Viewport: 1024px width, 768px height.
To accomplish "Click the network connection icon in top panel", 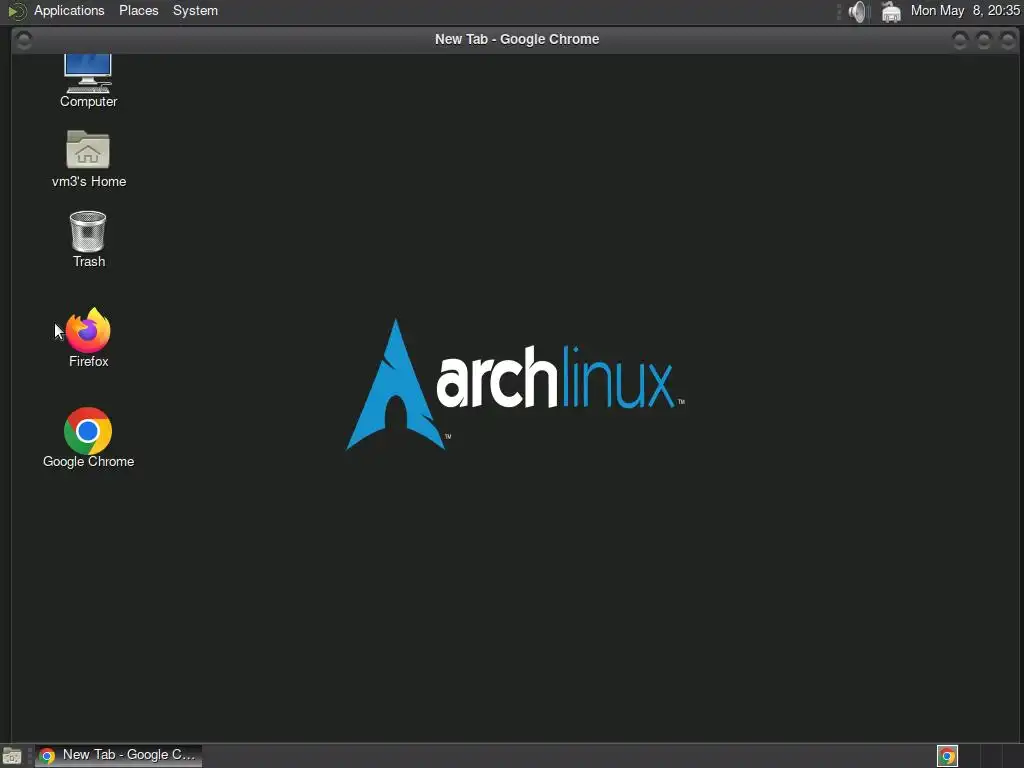I will (891, 11).
